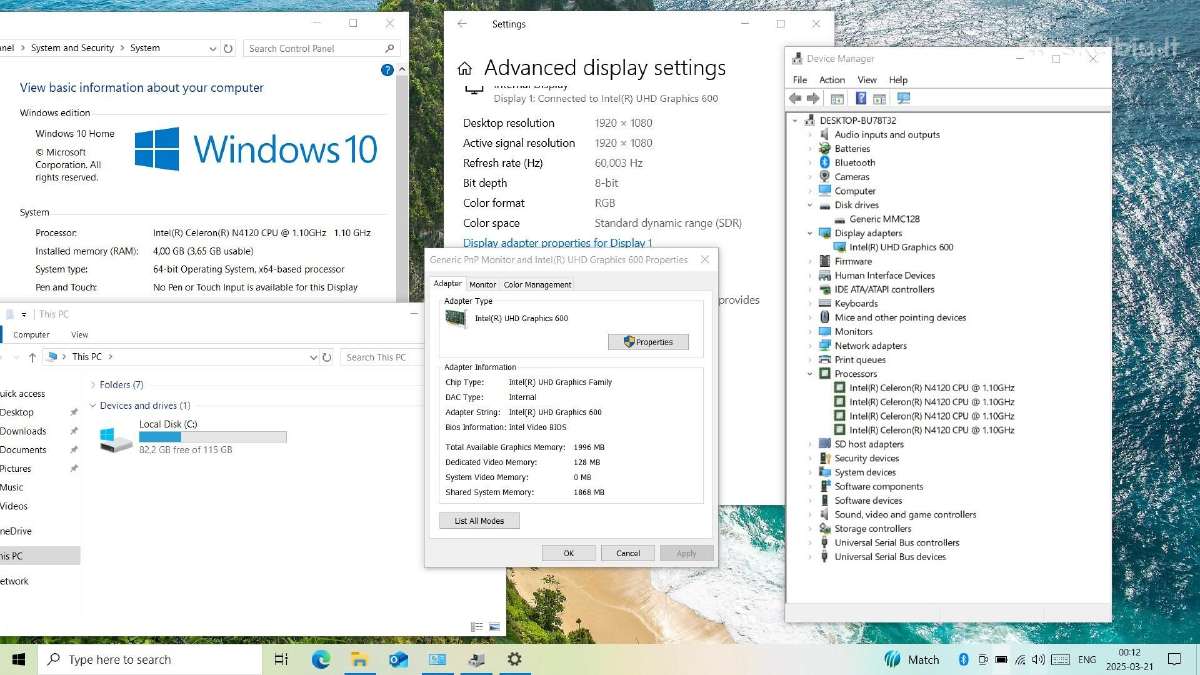Expand the Universal Serial Bus controllers node
The image size is (1200, 675).
click(x=810, y=542)
